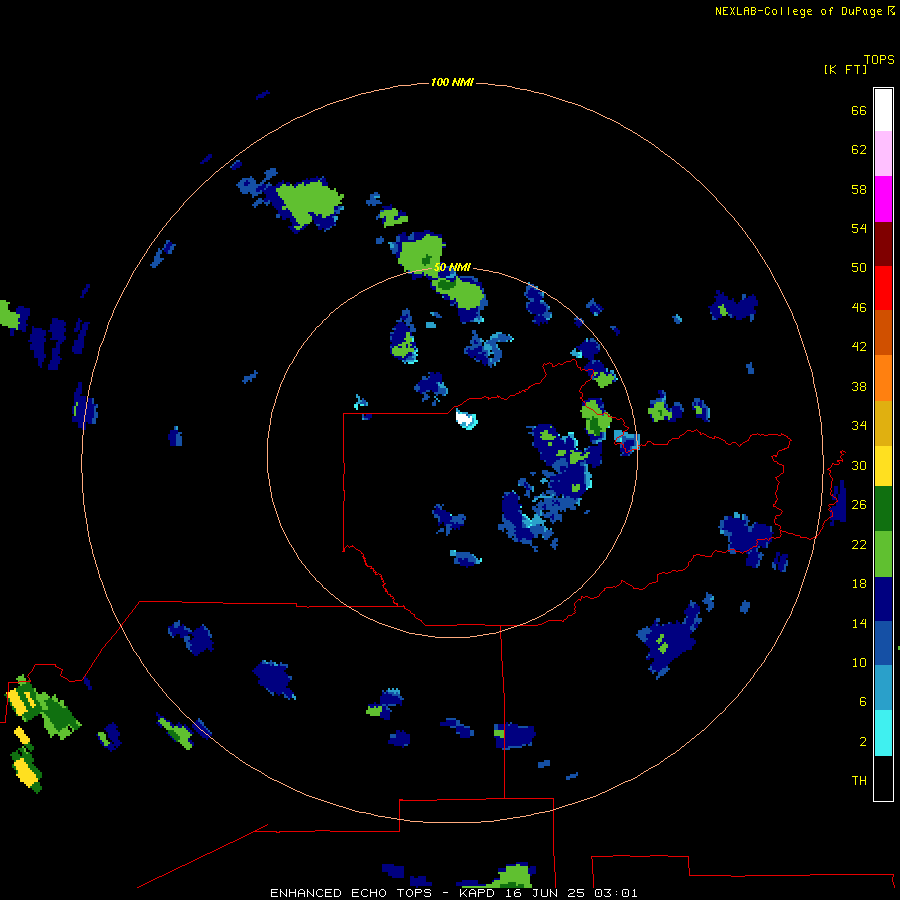Select the 100 NMI range ring label
The image size is (900, 900).
[452, 83]
